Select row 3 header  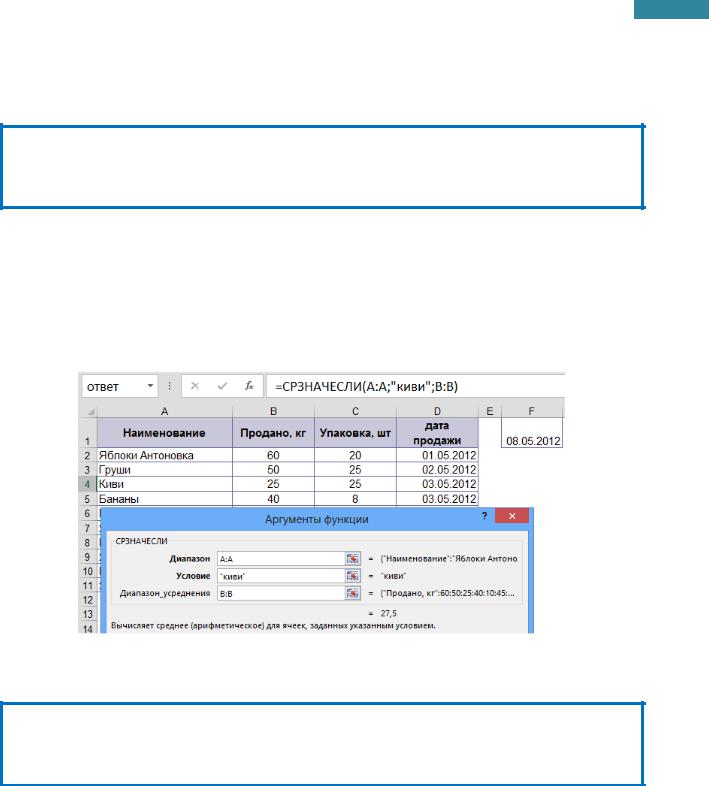(x=88, y=470)
